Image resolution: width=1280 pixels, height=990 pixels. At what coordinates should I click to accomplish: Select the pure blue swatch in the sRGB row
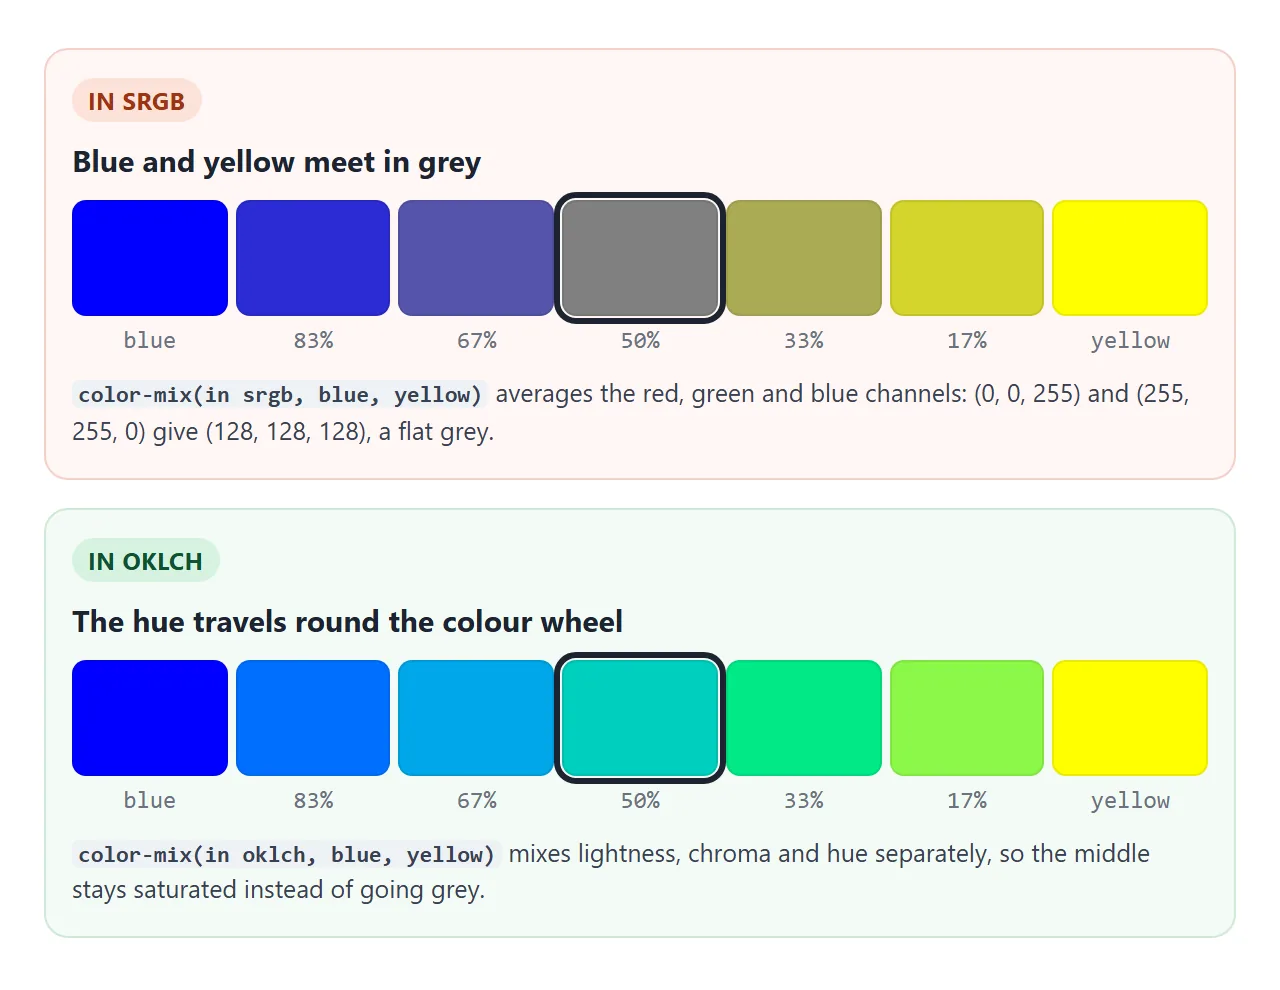pyautogui.click(x=150, y=258)
